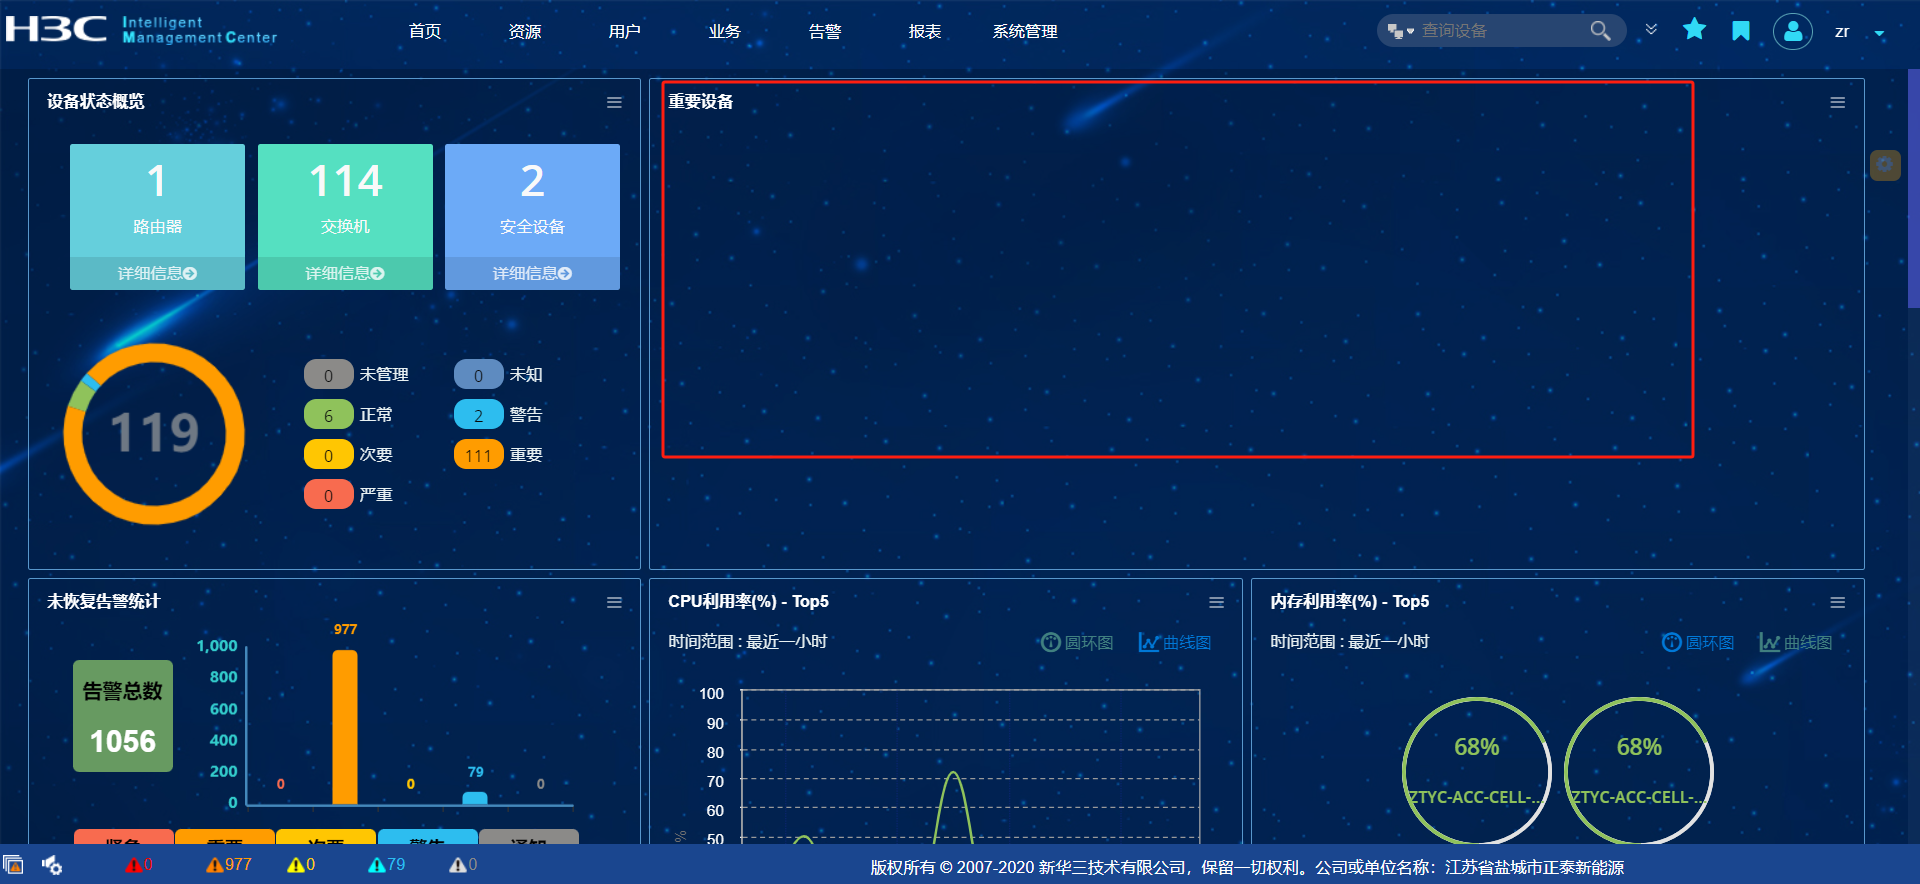Viewport: 1920px width, 884px height.
Task: Click the 严重 count badge
Action: [x=328, y=495]
